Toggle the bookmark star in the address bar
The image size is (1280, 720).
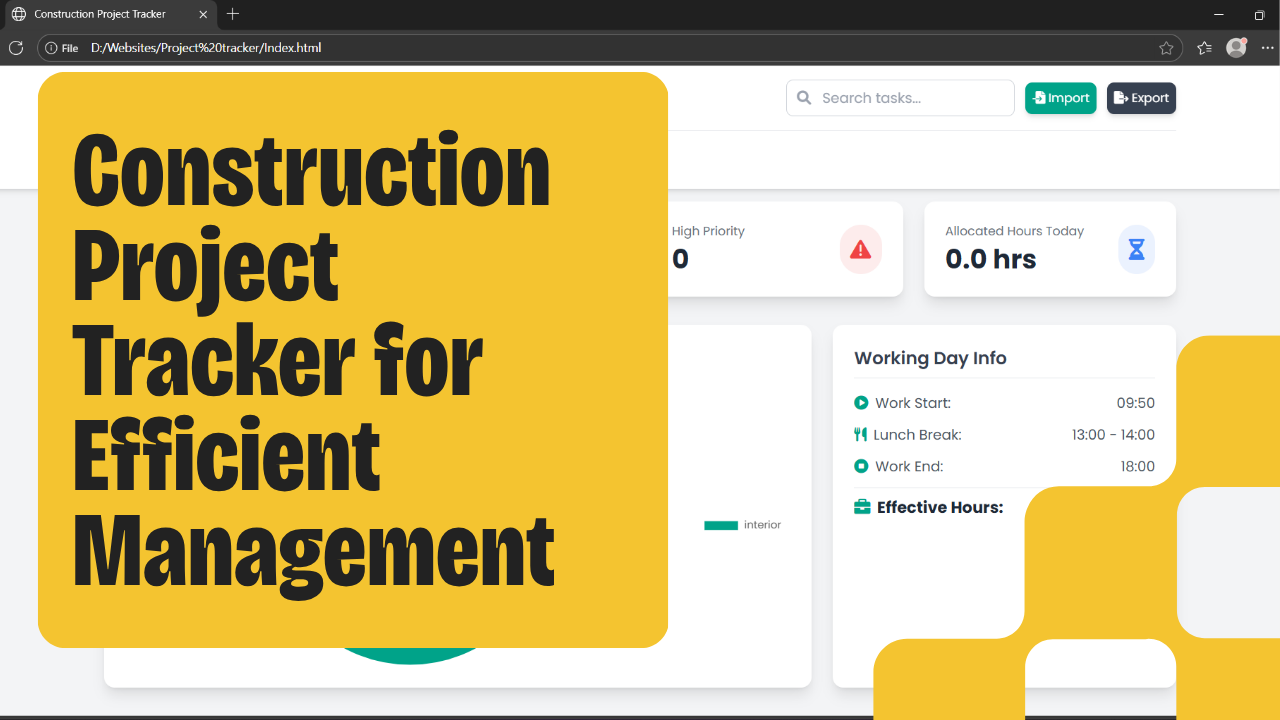tap(1166, 47)
